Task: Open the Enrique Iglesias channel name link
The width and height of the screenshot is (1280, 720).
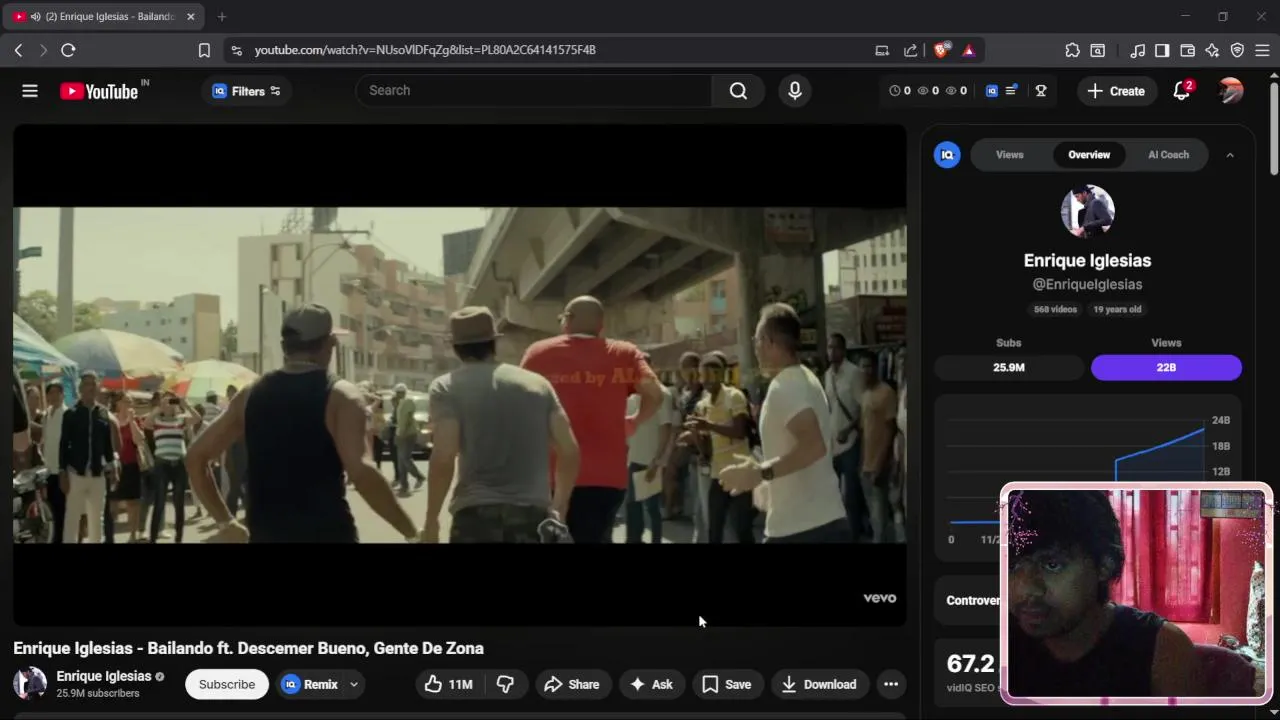Action: pyautogui.click(x=104, y=676)
